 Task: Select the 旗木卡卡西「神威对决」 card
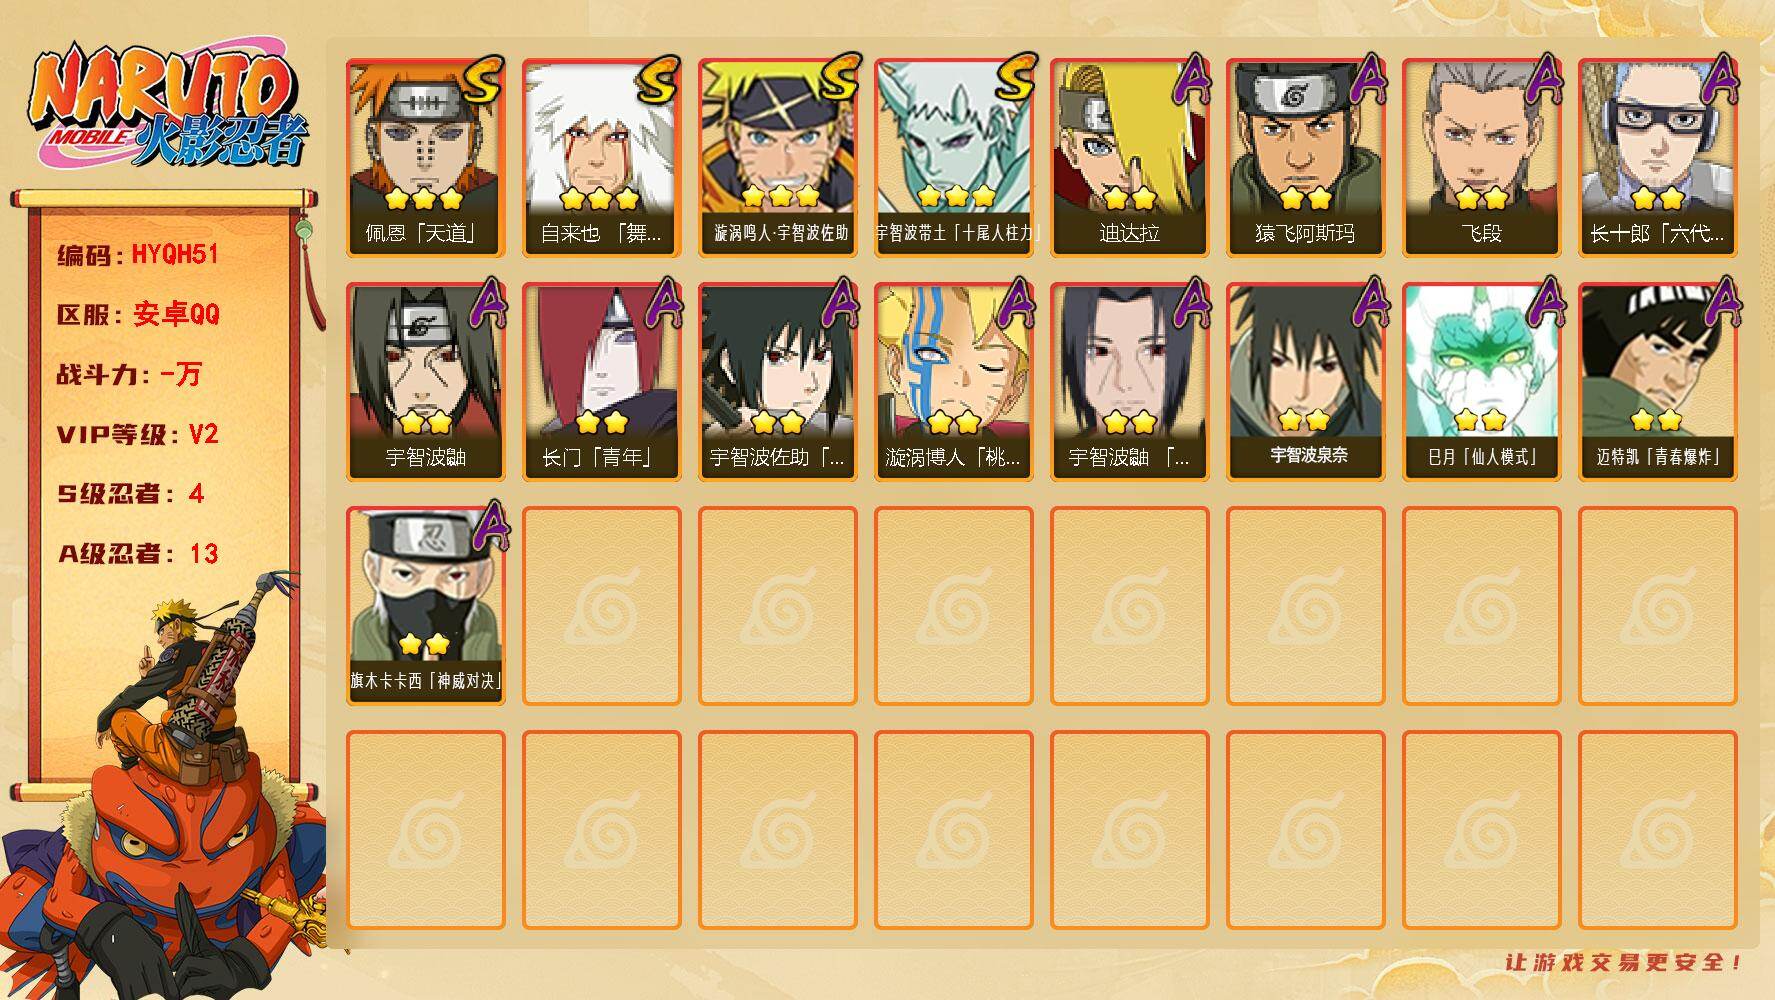point(425,606)
